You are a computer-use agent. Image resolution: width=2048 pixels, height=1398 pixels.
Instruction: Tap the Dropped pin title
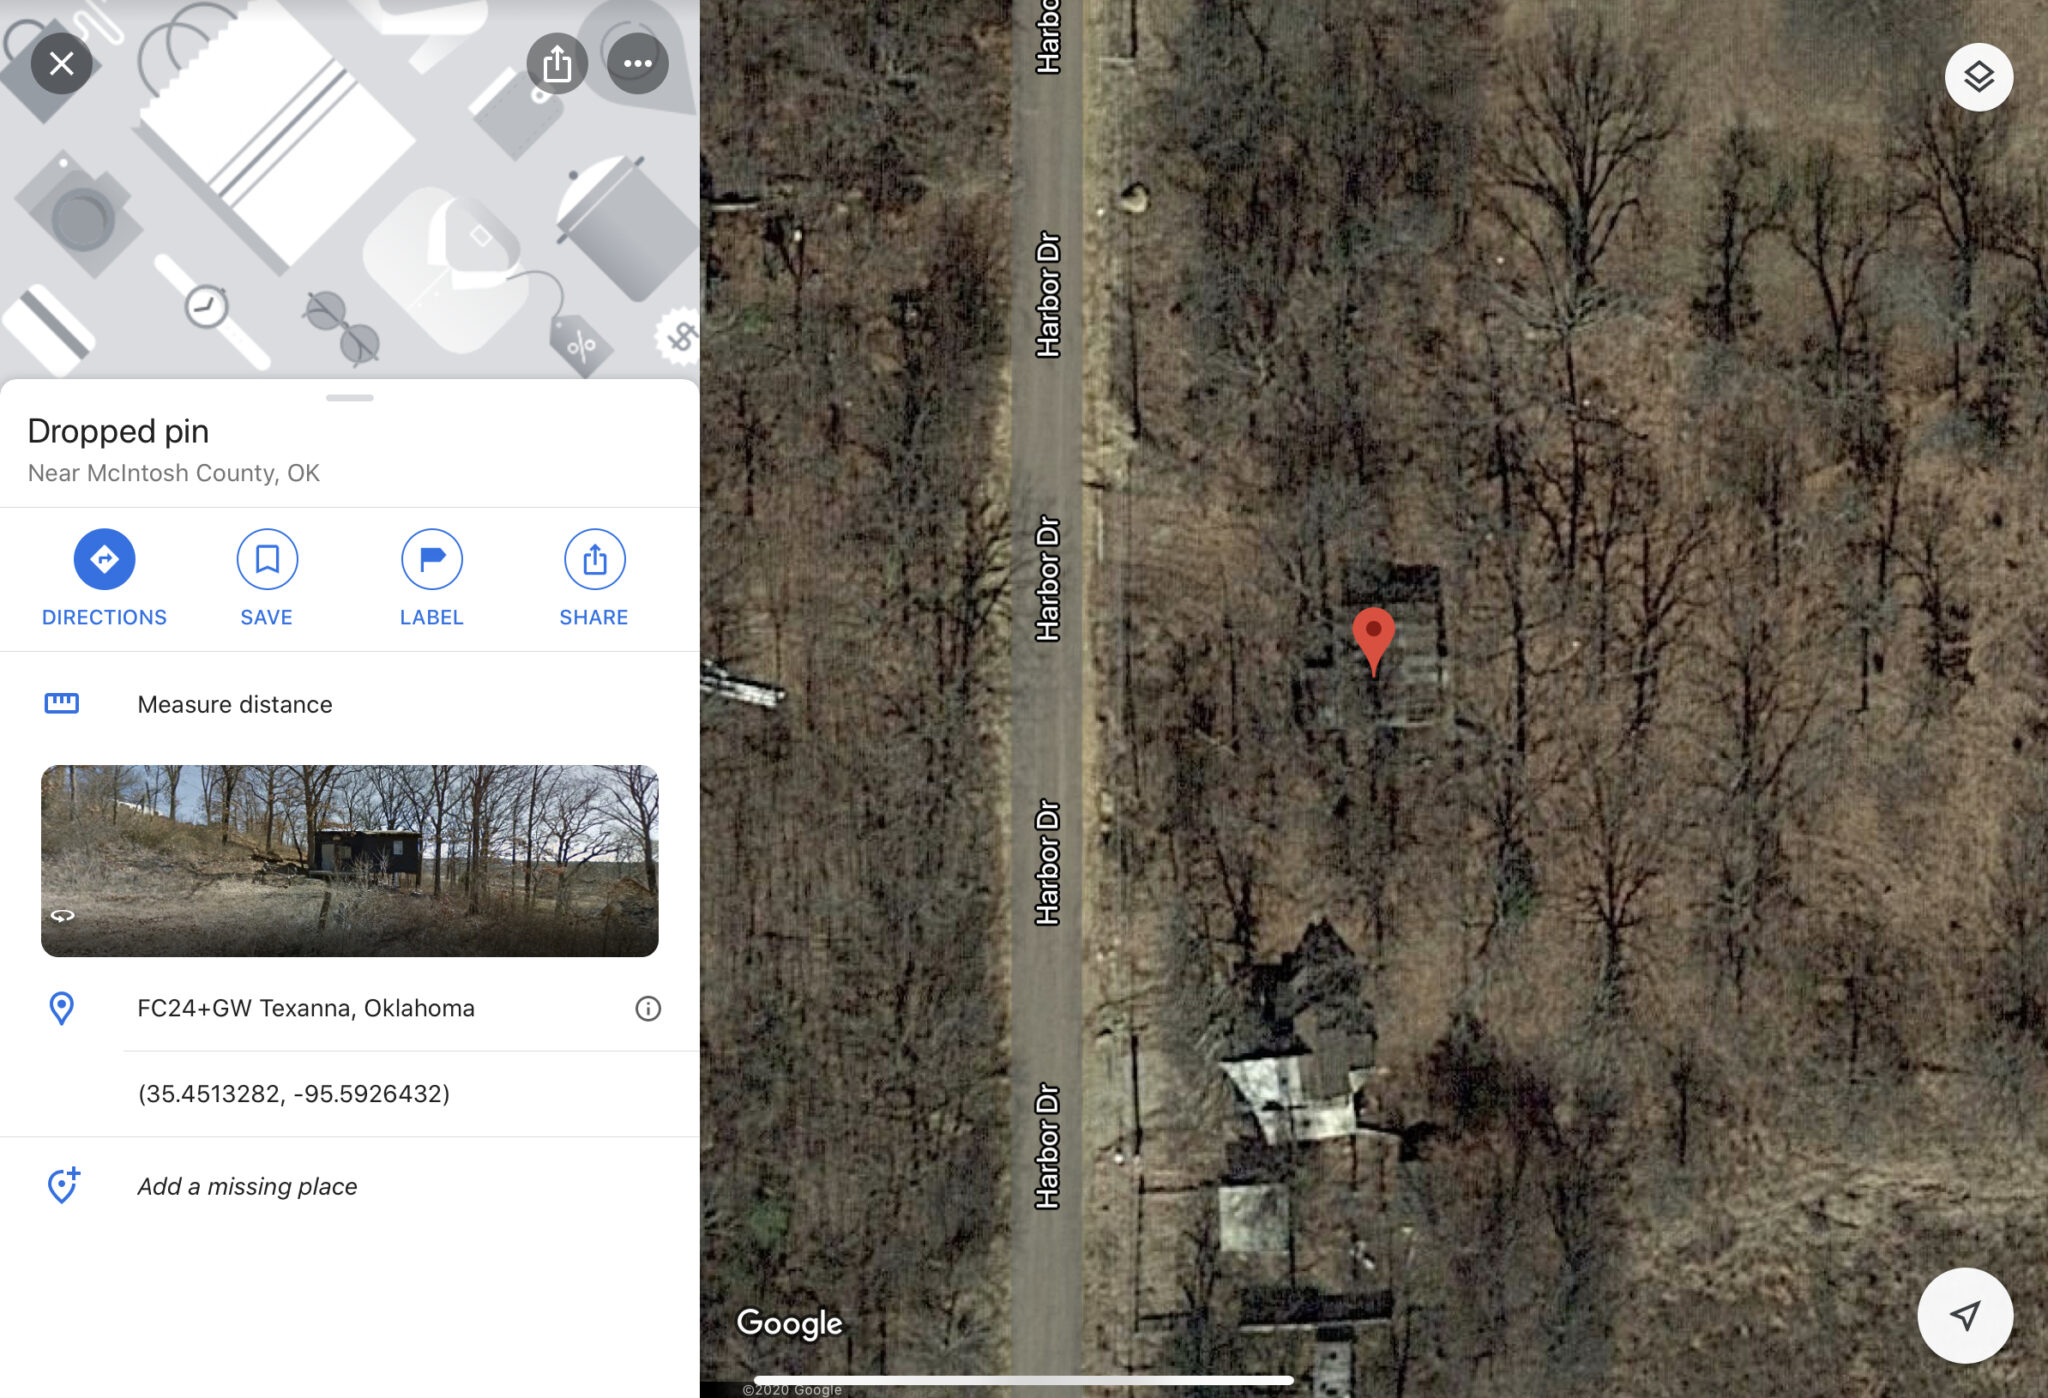(x=118, y=431)
